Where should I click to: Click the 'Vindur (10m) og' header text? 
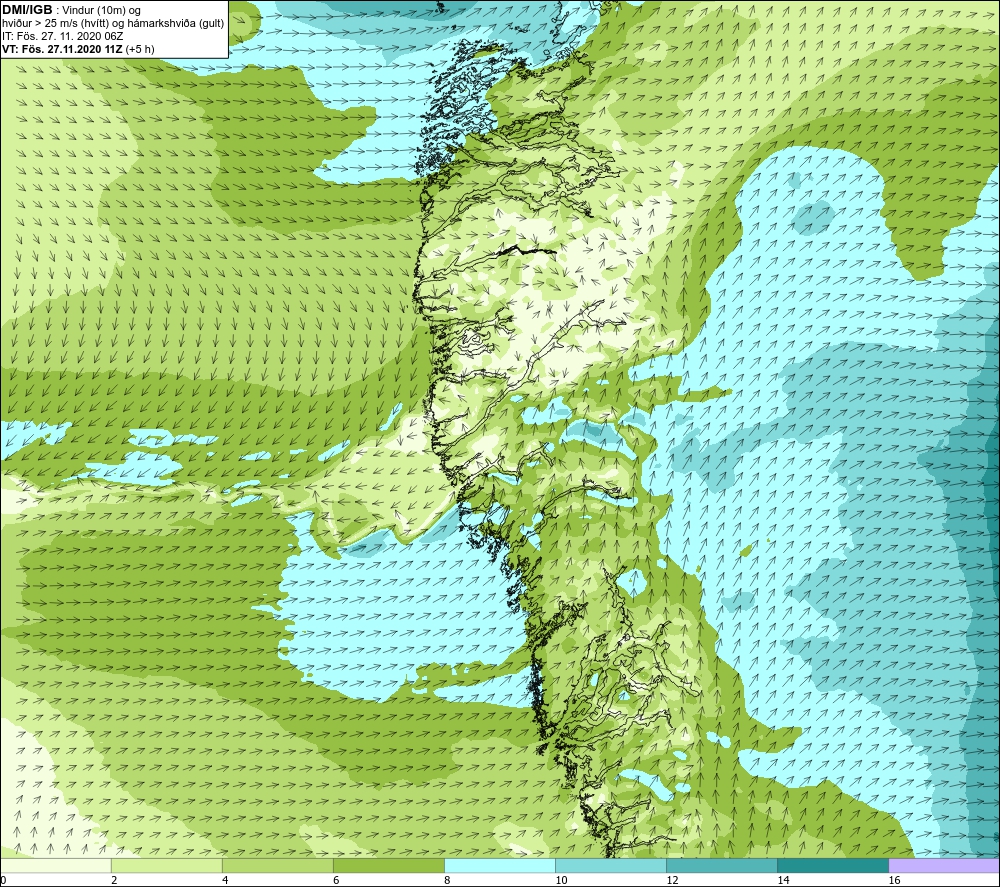(103, 11)
